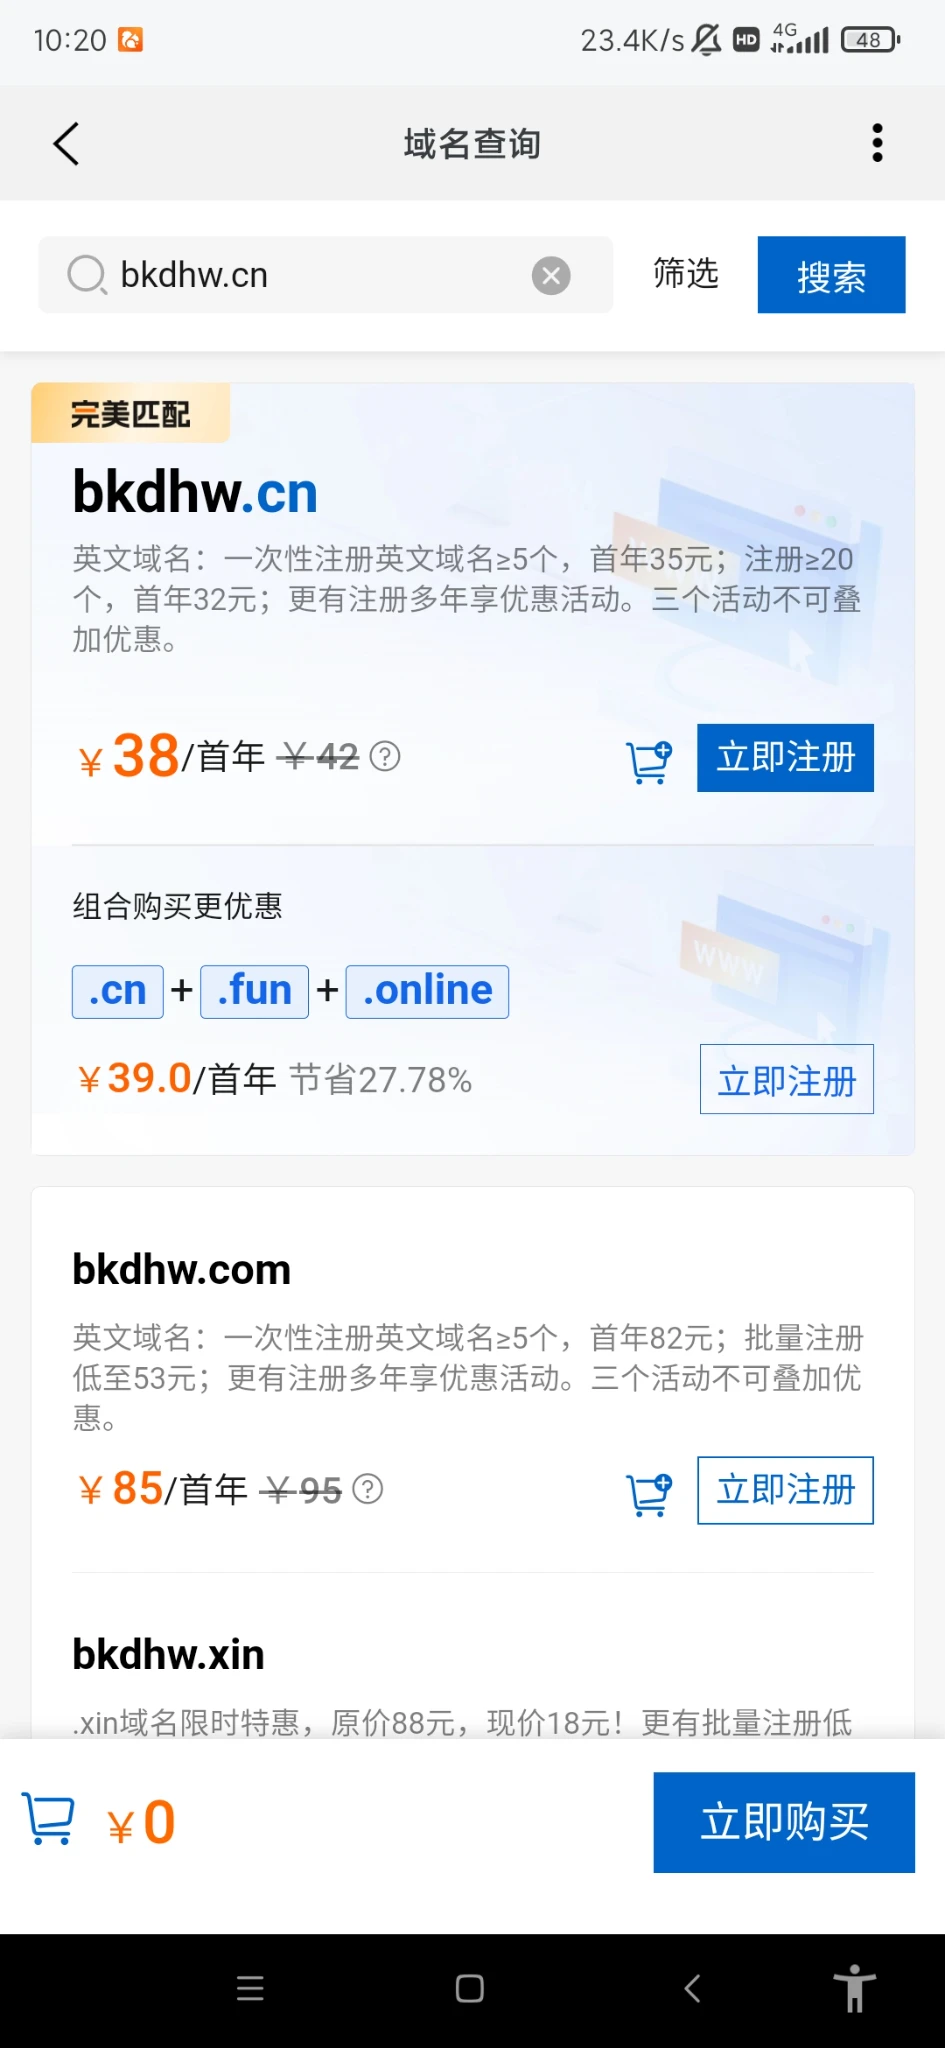Tap the back arrow in the header
The height and width of the screenshot is (2048, 945).
coord(66,144)
